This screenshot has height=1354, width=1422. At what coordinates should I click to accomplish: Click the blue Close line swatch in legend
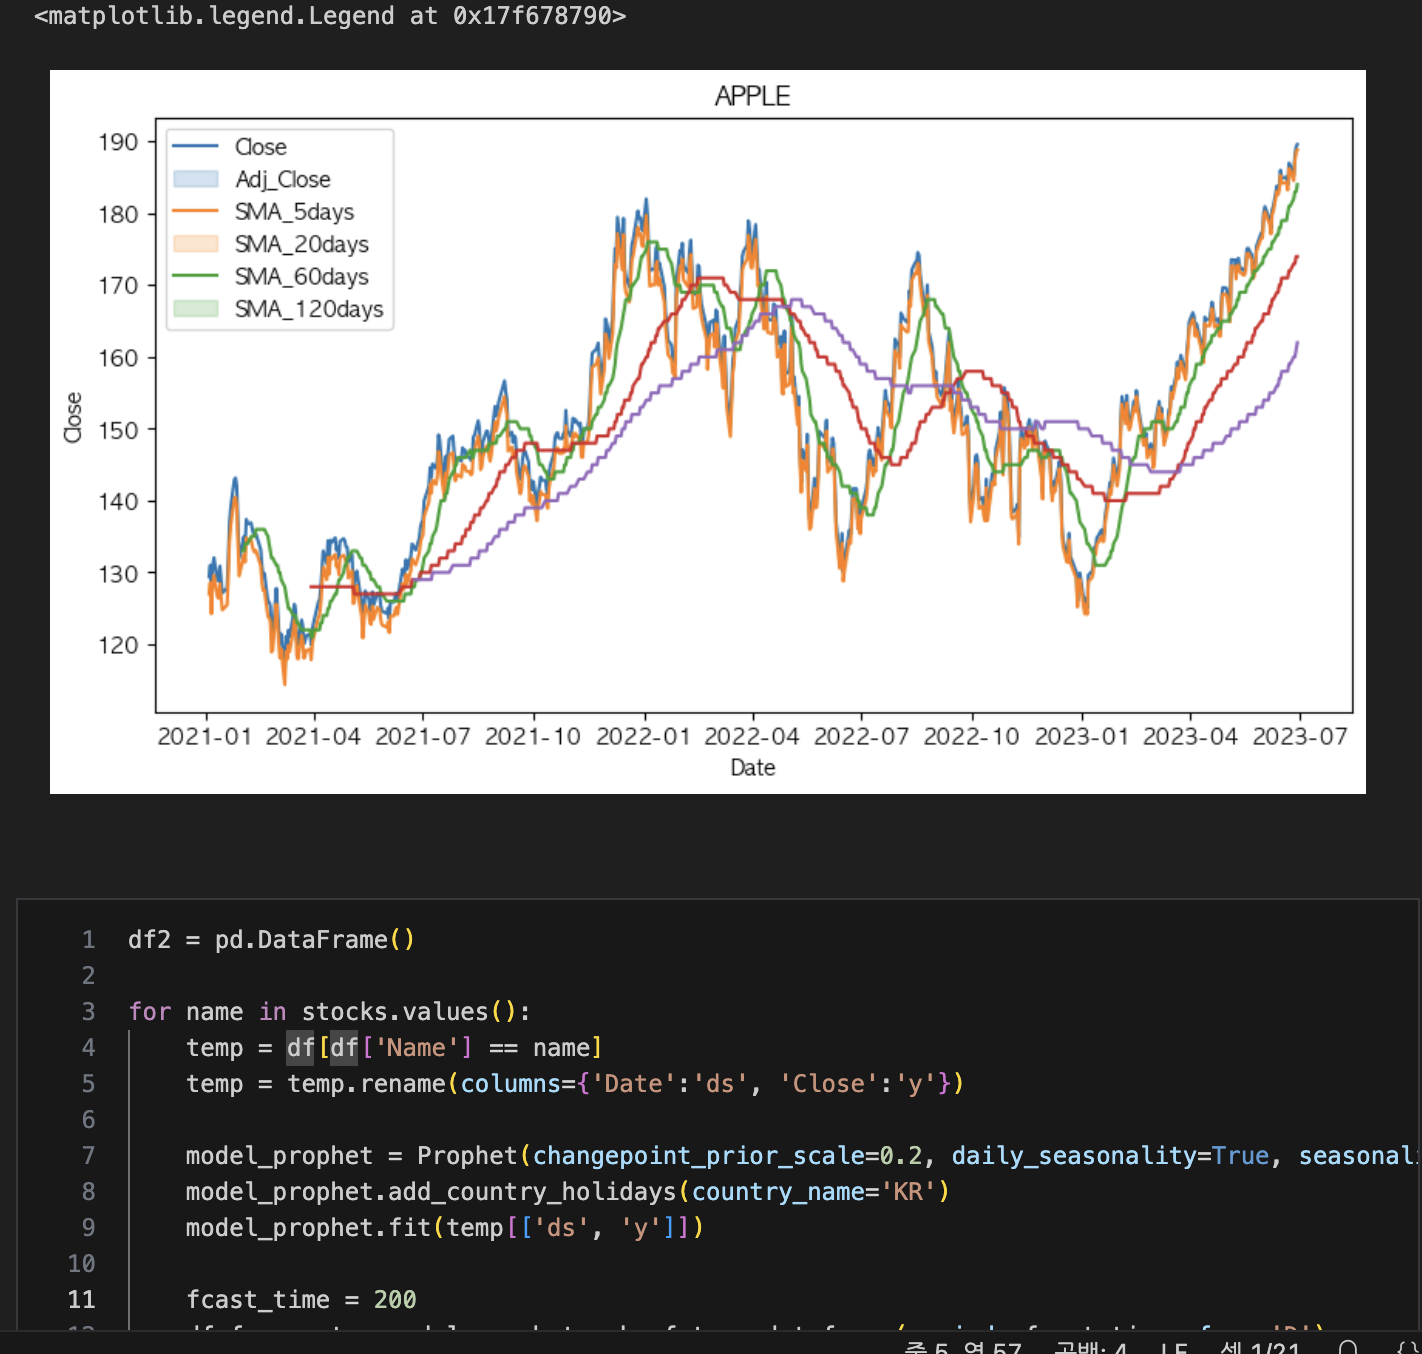click(x=196, y=147)
